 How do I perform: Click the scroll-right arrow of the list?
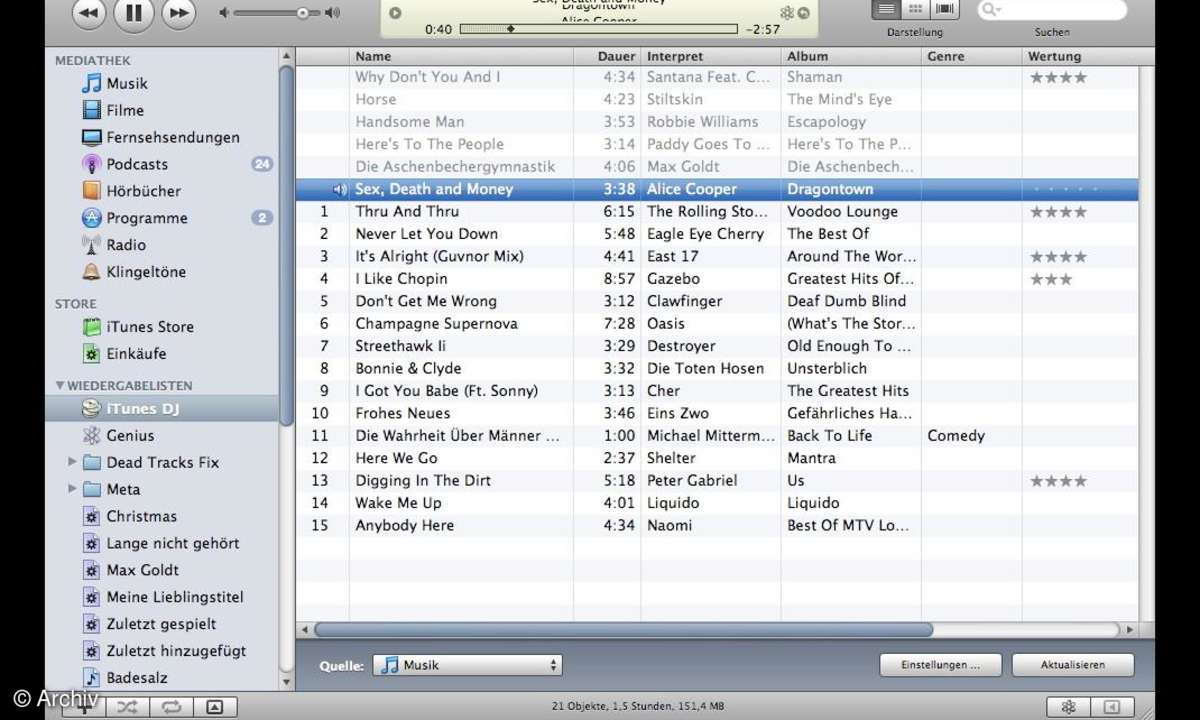1129,630
